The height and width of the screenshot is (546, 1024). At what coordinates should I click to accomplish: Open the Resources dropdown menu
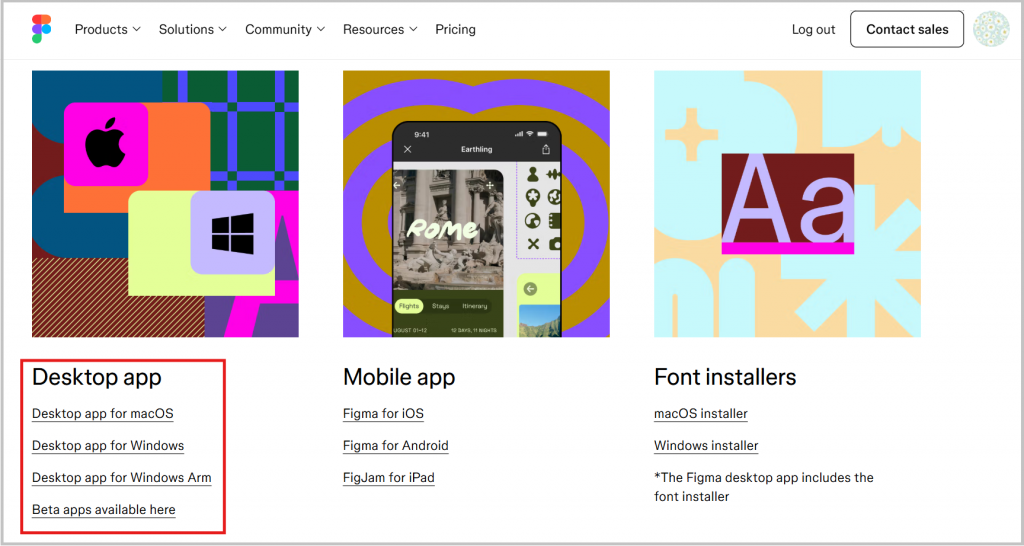pyautogui.click(x=380, y=29)
